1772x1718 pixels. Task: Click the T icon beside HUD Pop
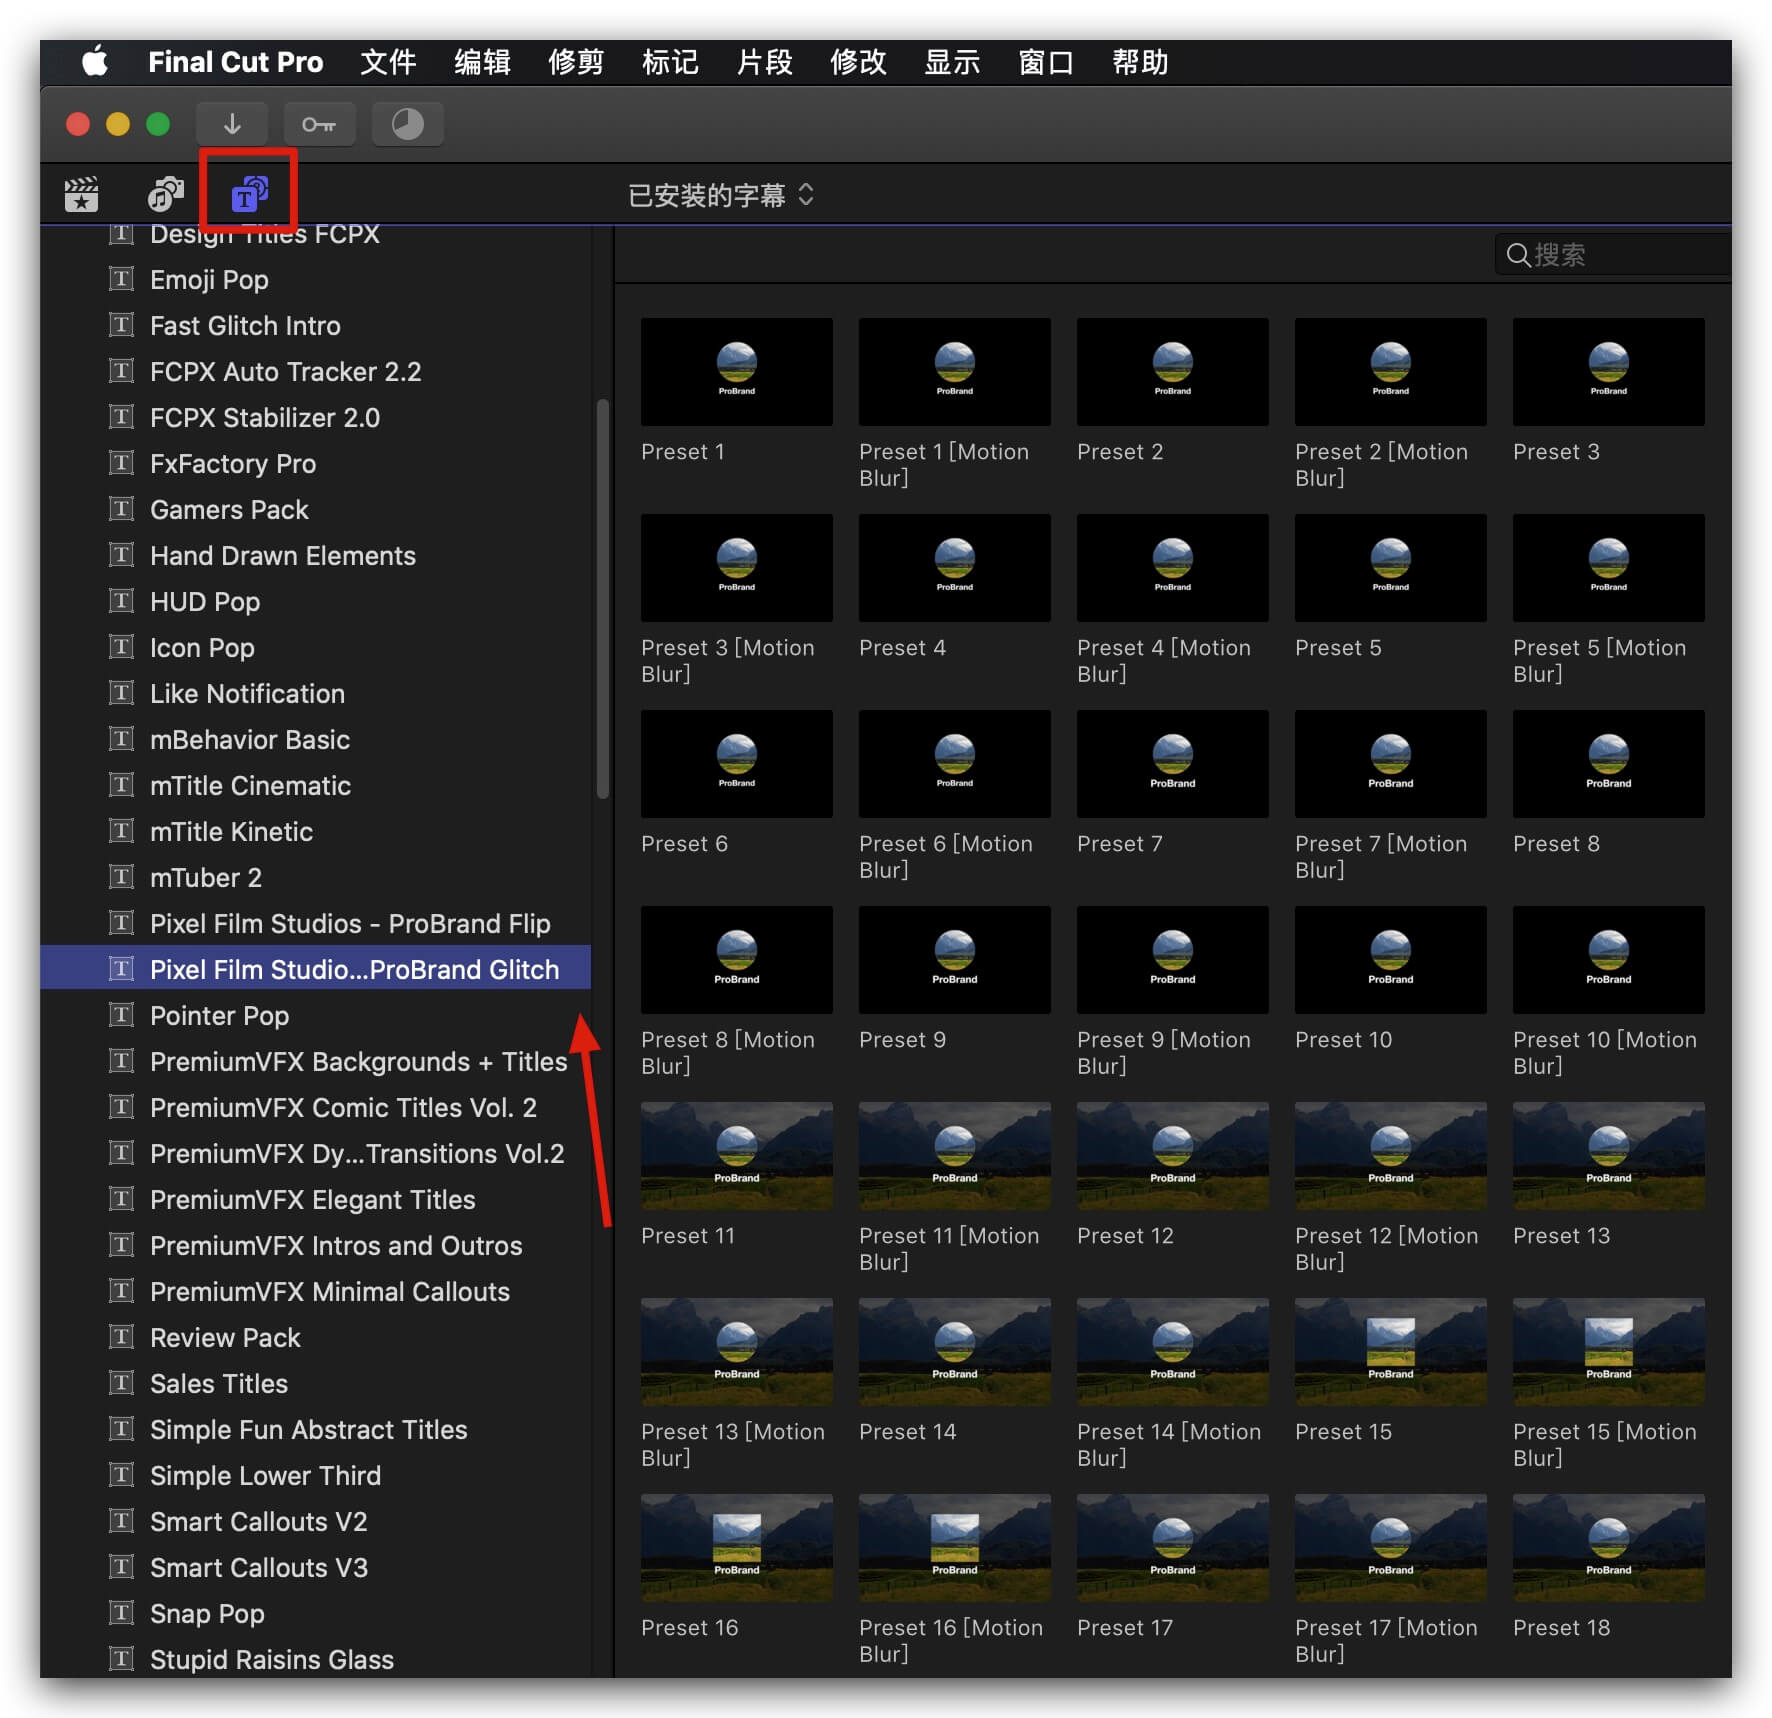[121, 601]
